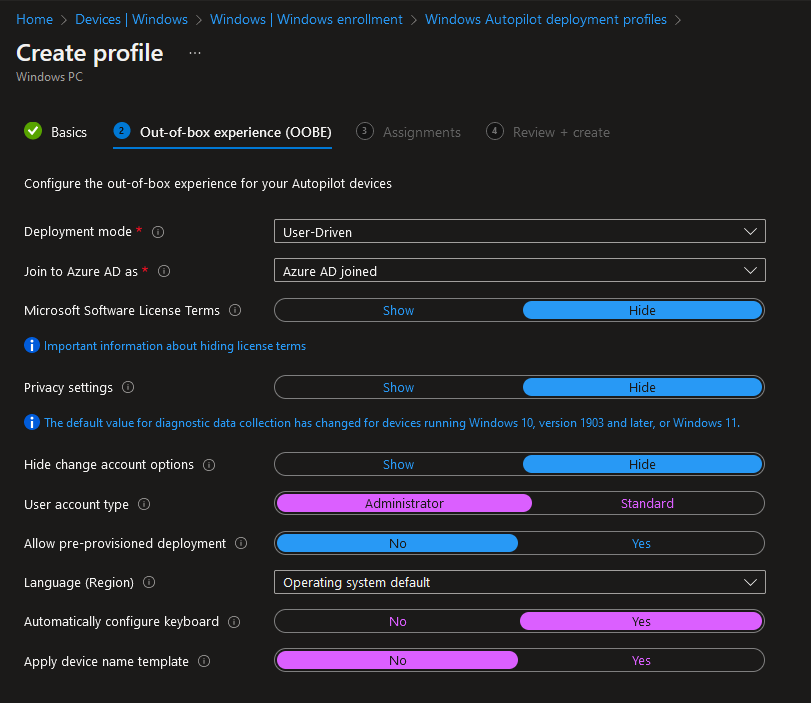Click info icon next to Microsoft Software License Terms
The image size is (811, 703).
tap(235, 310)
